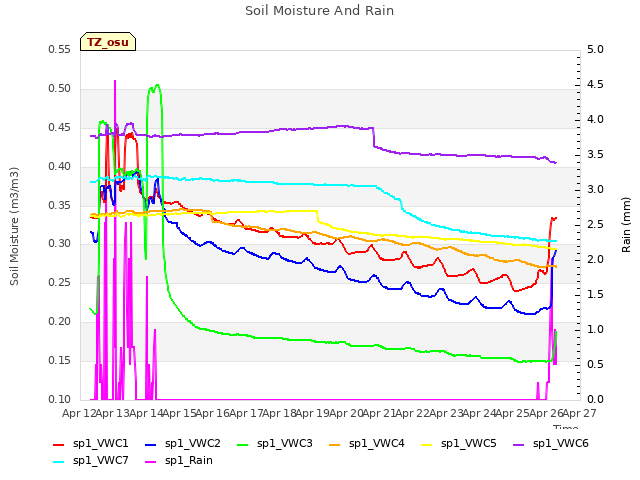Click the green sp1_VWC3 legend swatch
The height and width of the screenshot is (480, 640).
click(243, 444)
